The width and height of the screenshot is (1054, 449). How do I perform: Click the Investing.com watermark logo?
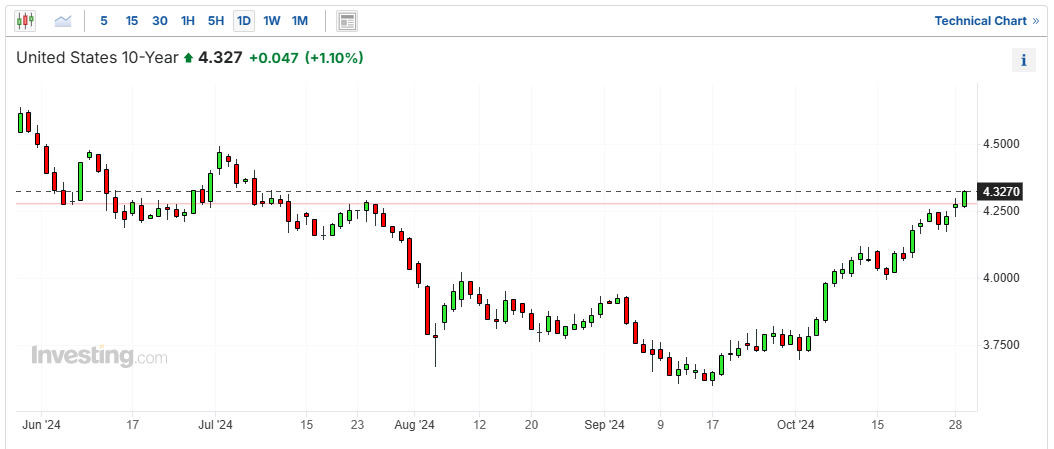99,356
